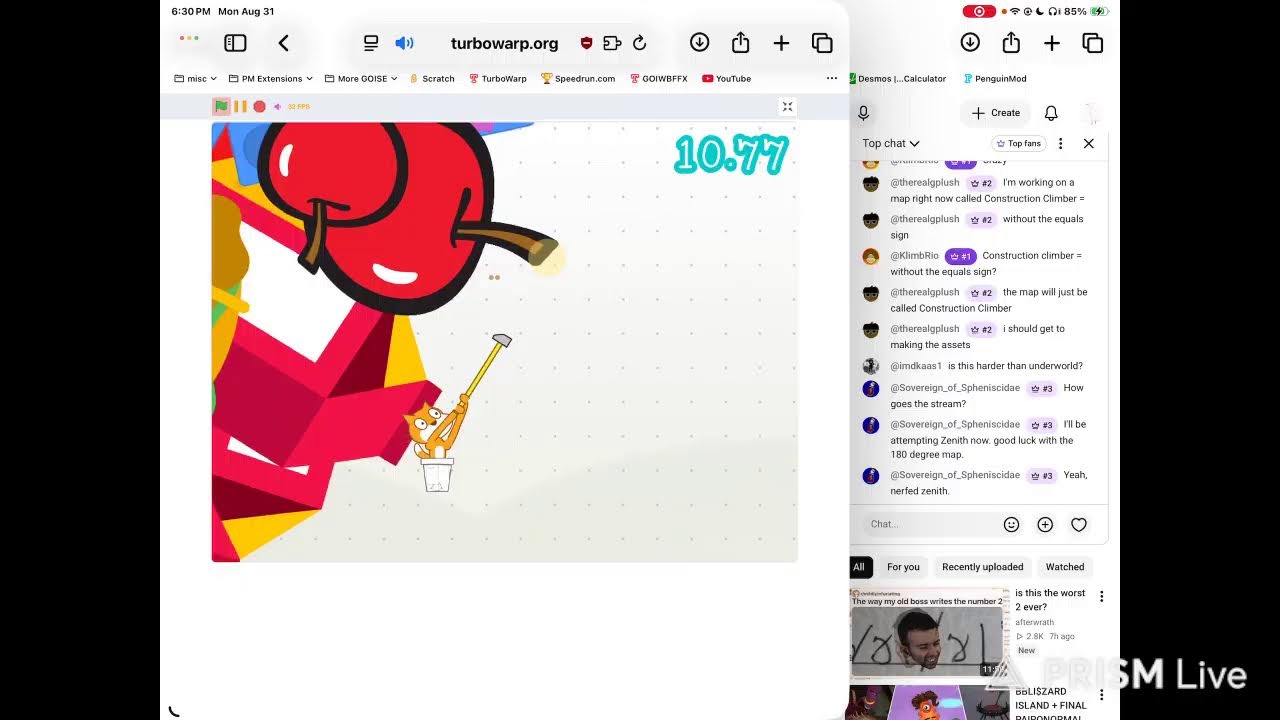Go back in the TurboWarp Safari window
The height and width of the screenshot is (720, 1280).
tap(283, 43)
